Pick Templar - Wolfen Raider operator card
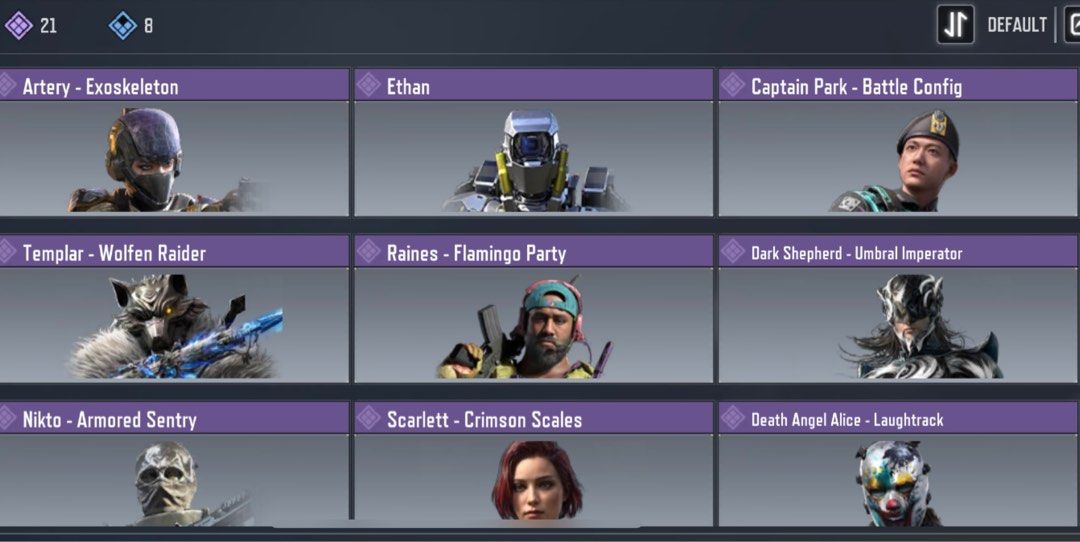The height and width of the screenshot is (542, 1080). tap(174, 309)
